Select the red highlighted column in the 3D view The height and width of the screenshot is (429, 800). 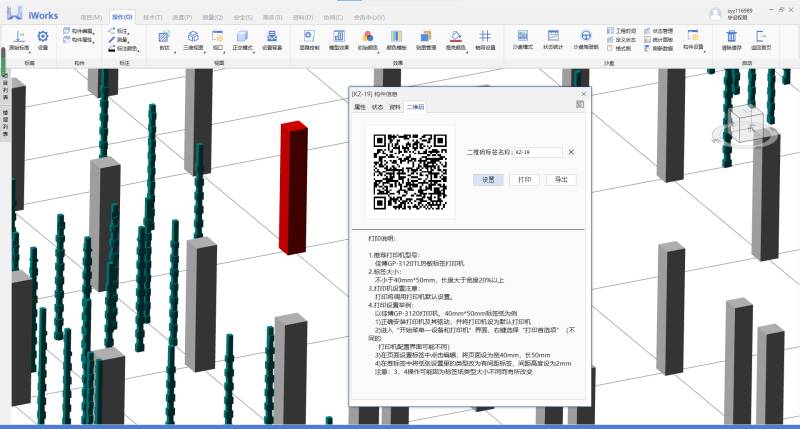[x=294, y=188]
